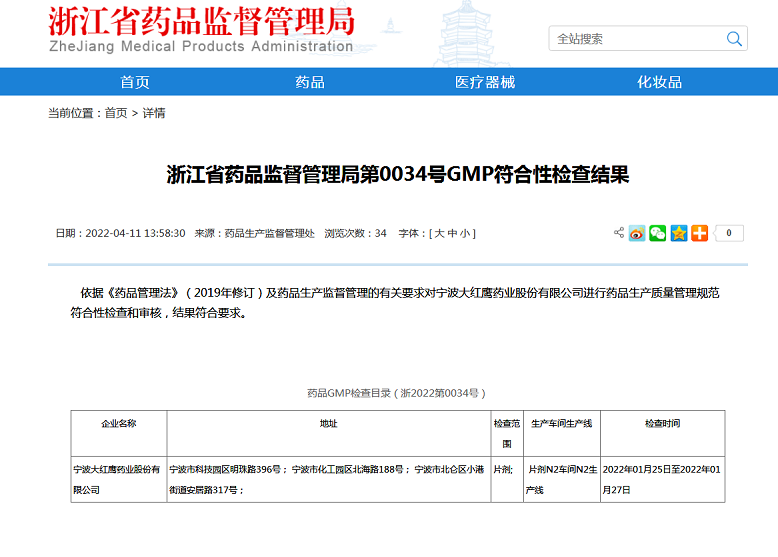Click the 企业名称 table header

[118, 424]
